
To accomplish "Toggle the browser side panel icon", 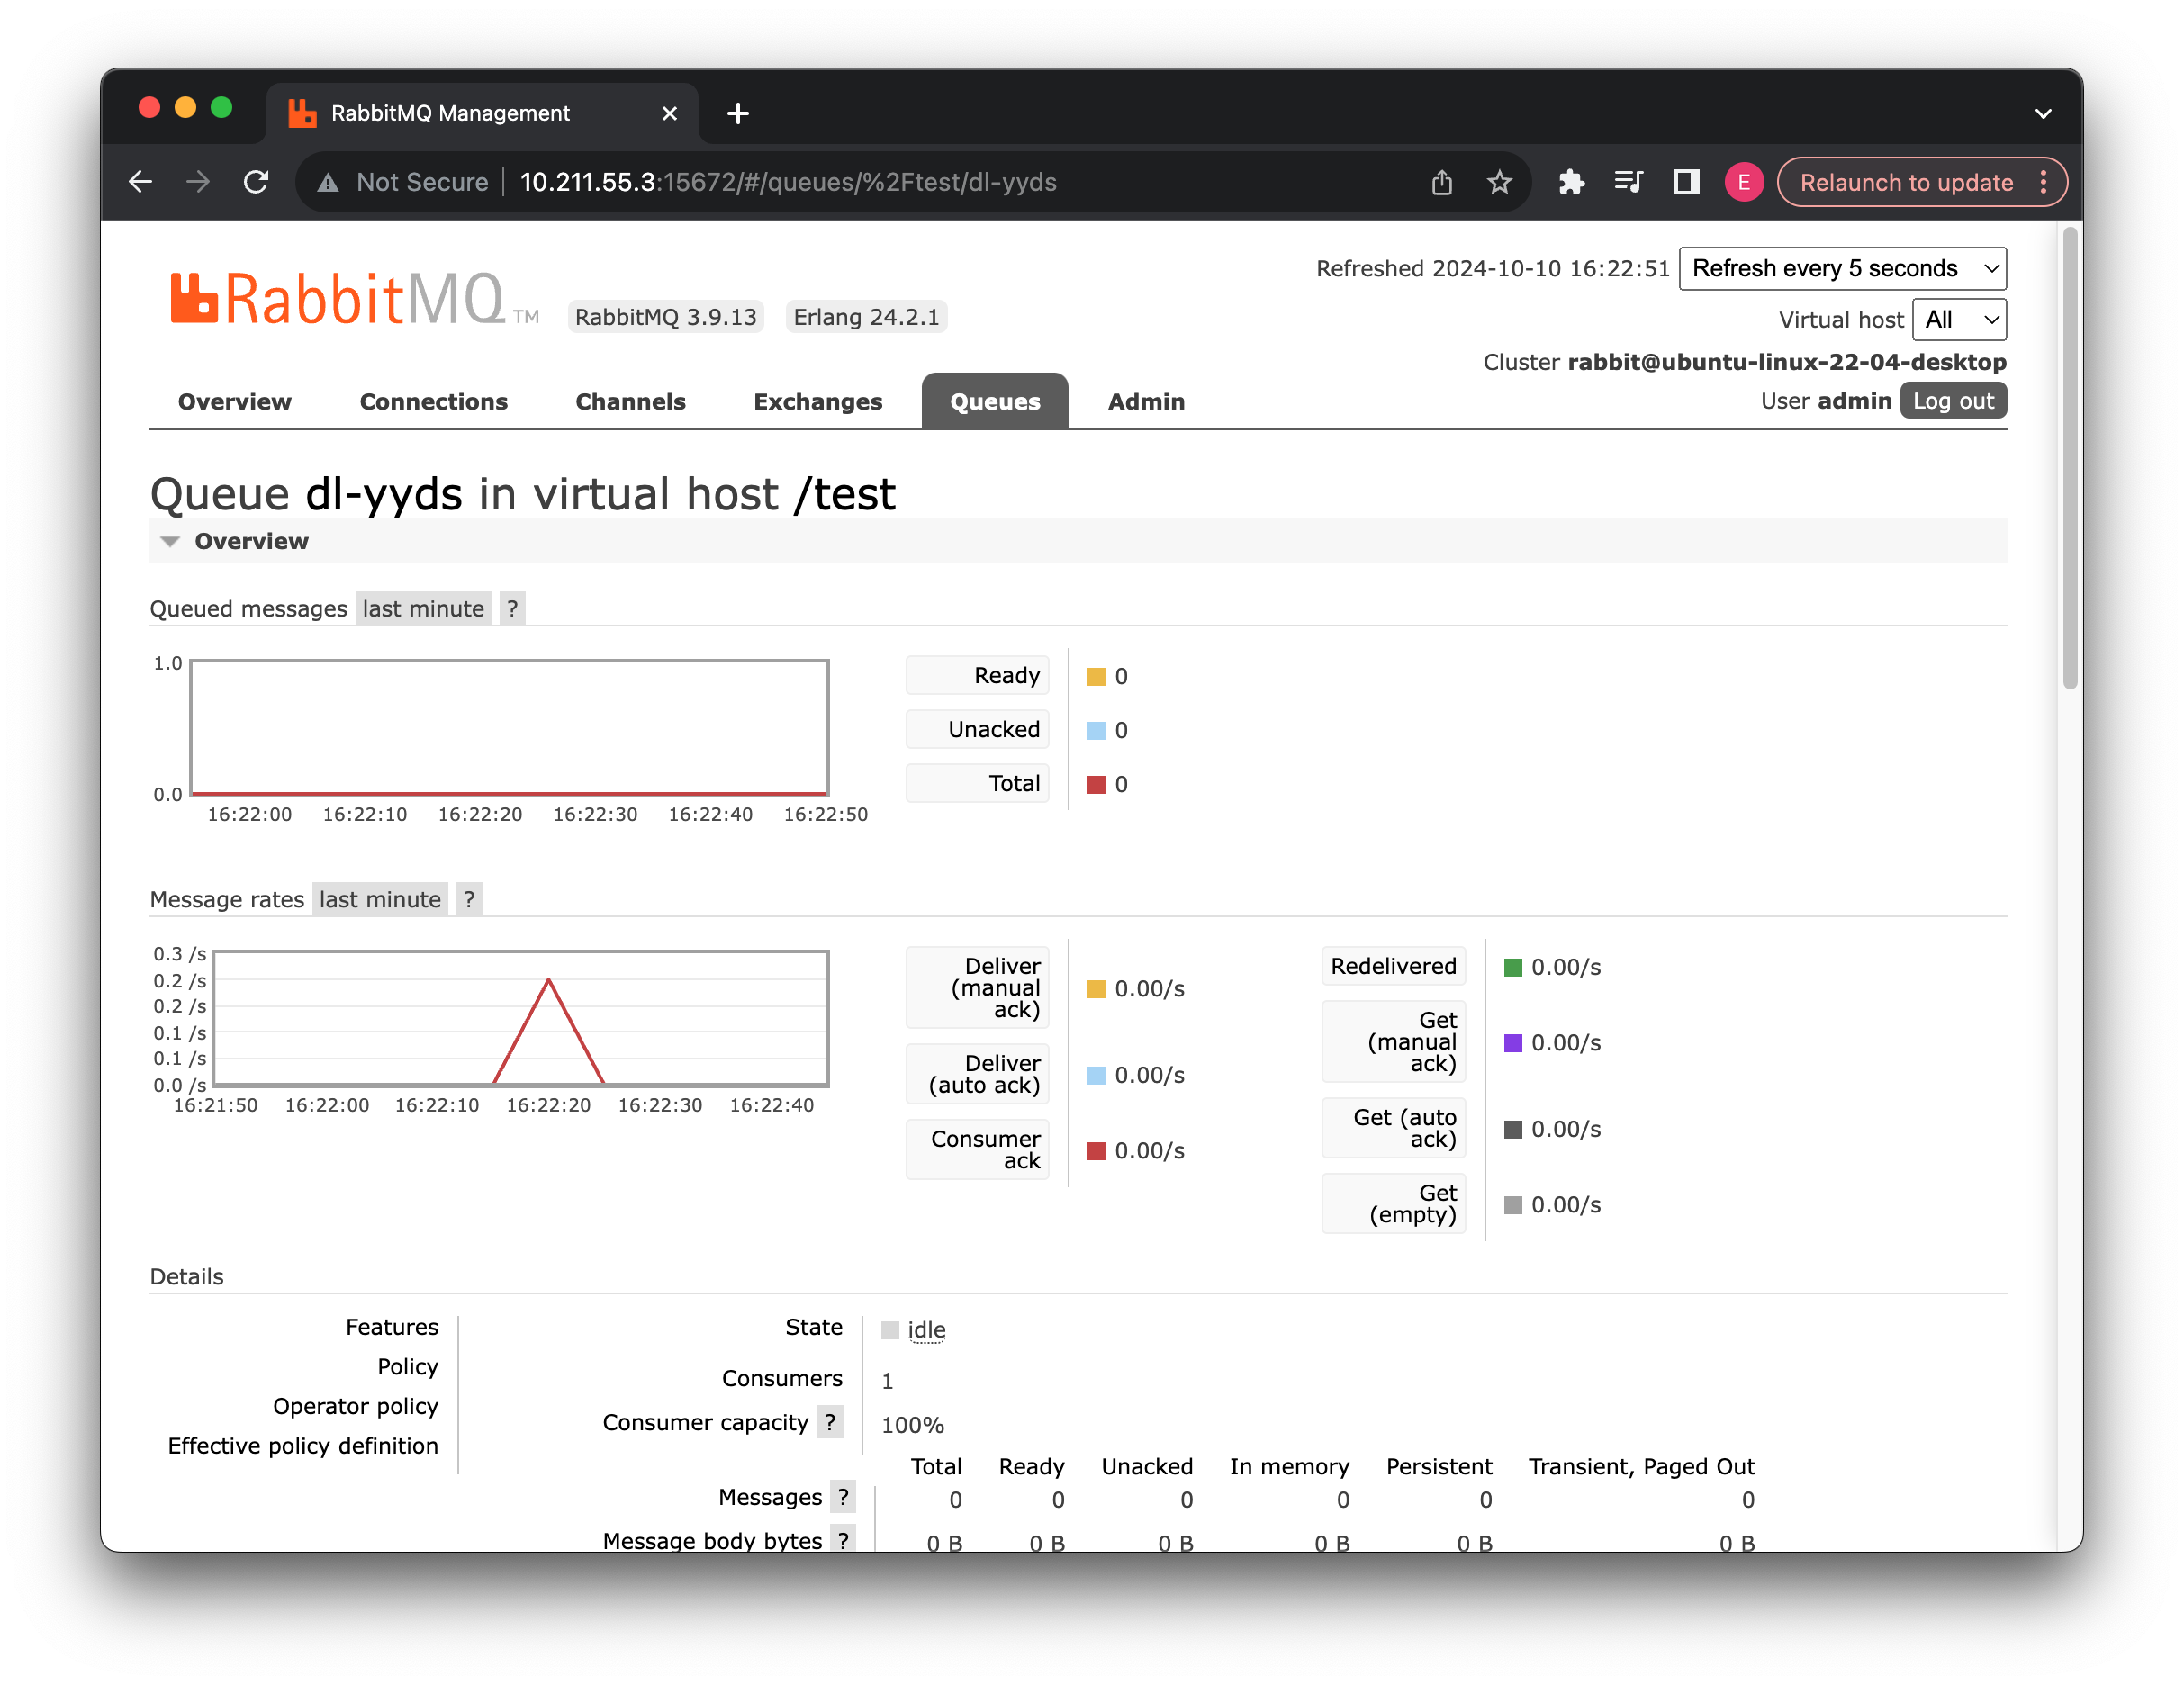I will [x=1686, y=182].
